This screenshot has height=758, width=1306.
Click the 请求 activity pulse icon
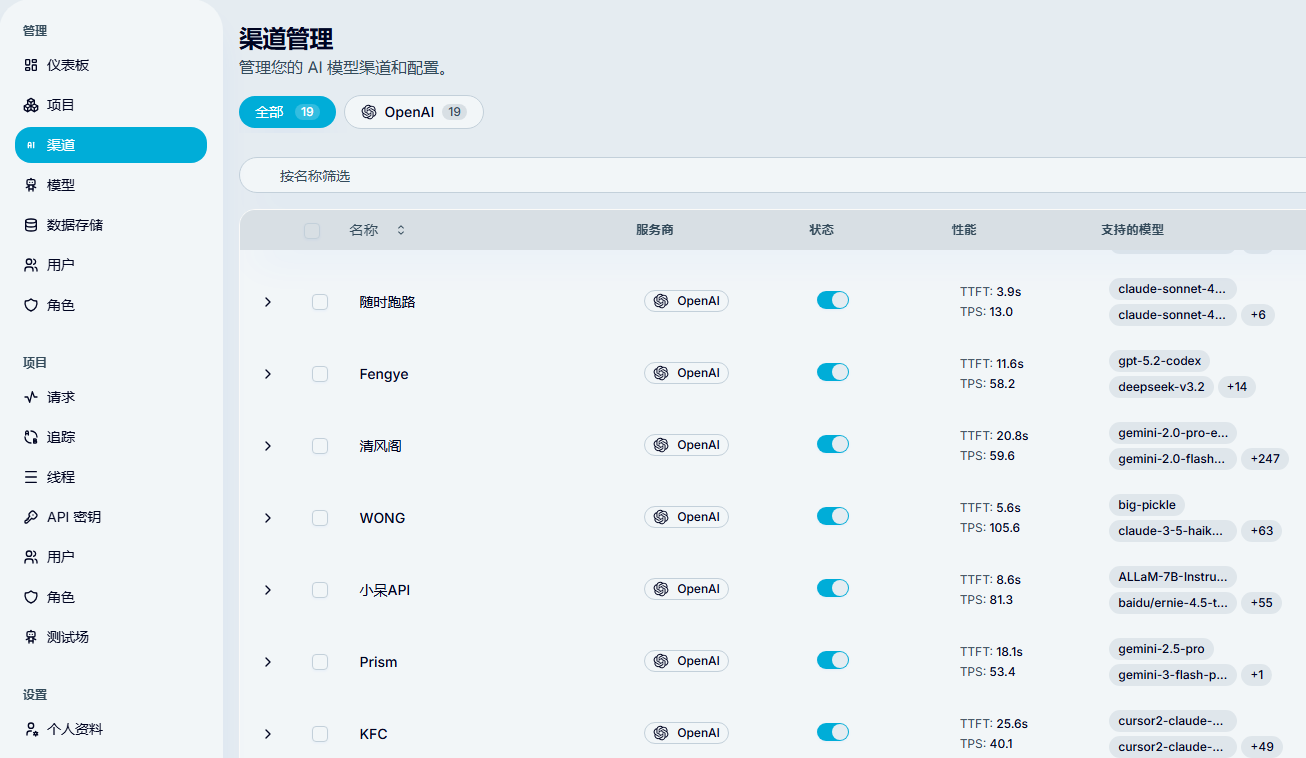[31, 397]
